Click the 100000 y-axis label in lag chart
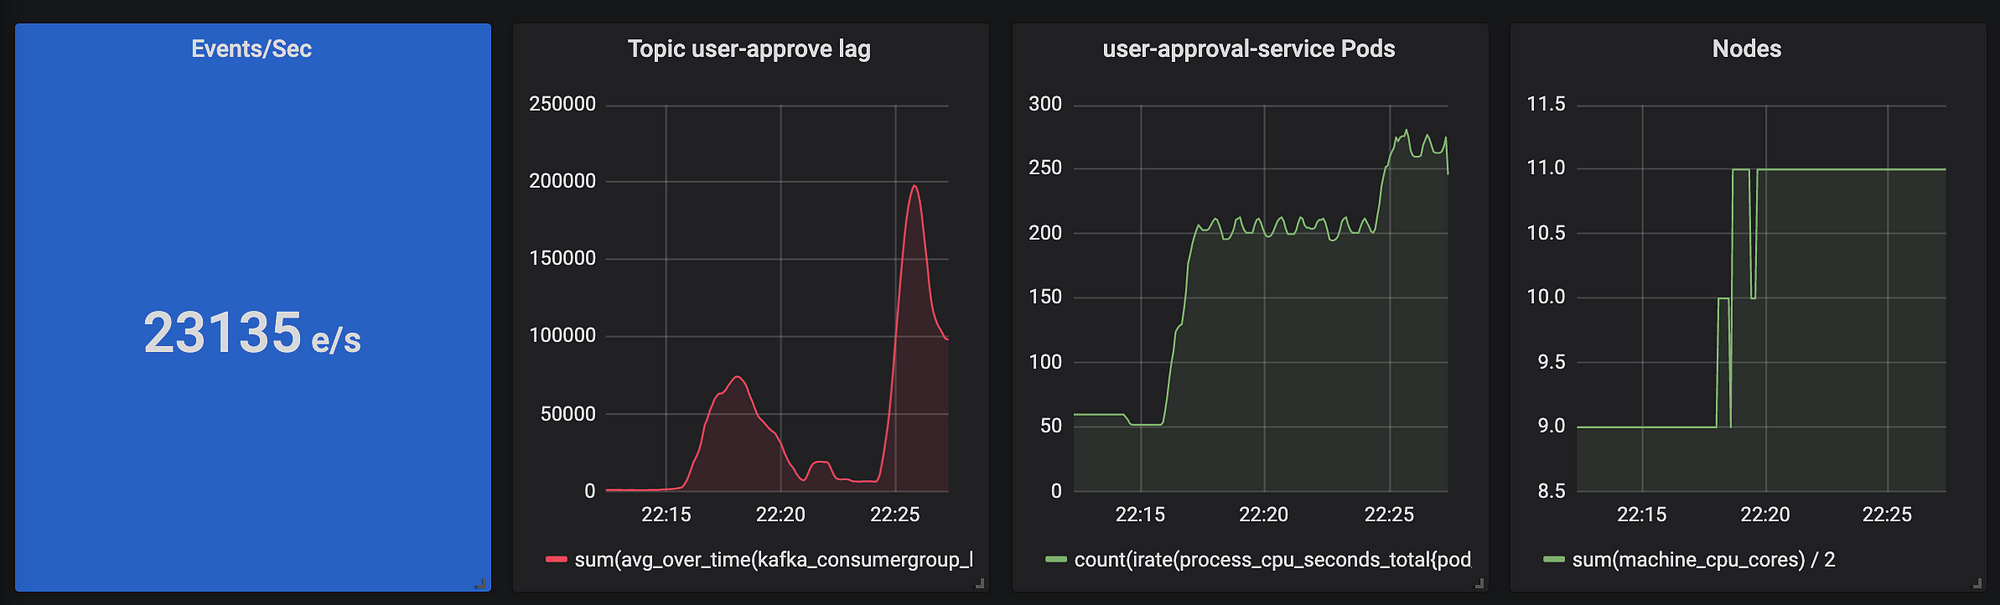2000x605 pixels. pos(562,336)
